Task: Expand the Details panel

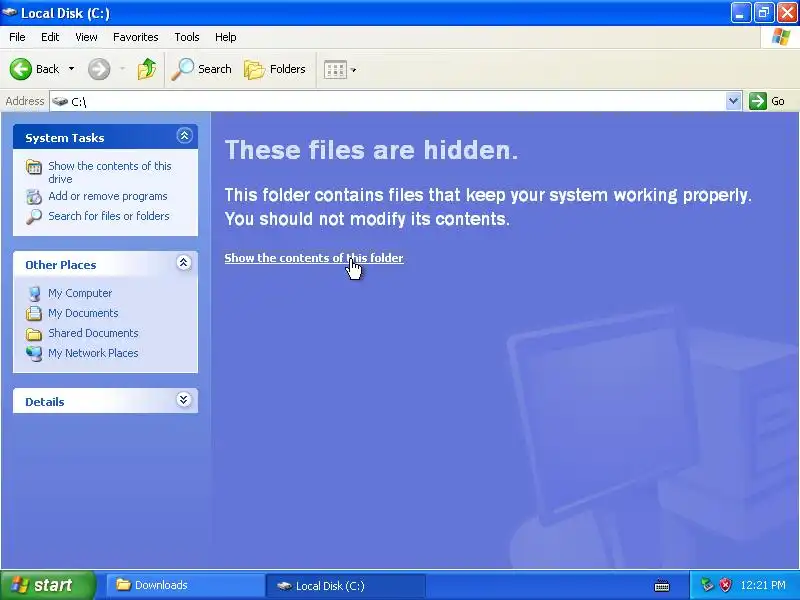Action: tap(184, 399)
